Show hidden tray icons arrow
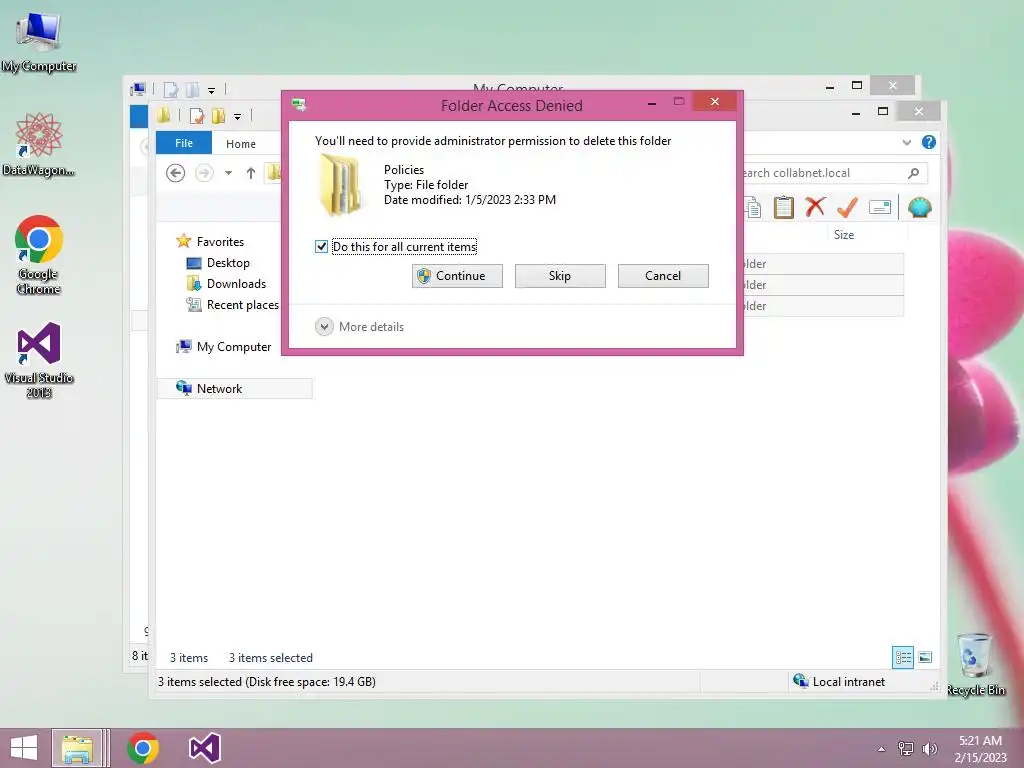Image resolution: width=1024 pixels, height=768 pixels. [882, 749]
